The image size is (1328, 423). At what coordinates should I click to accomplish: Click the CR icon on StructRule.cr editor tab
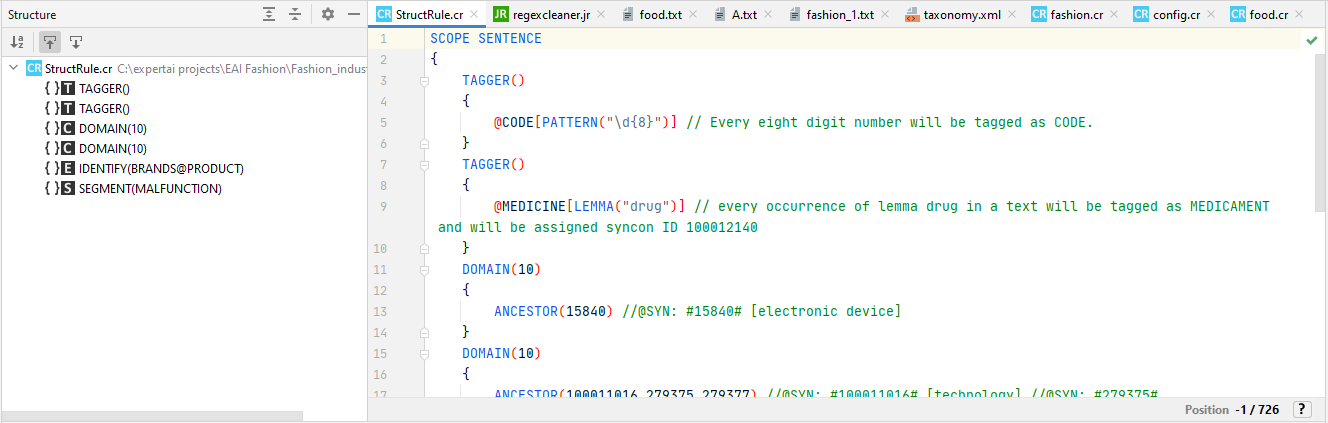coord(384,14)
